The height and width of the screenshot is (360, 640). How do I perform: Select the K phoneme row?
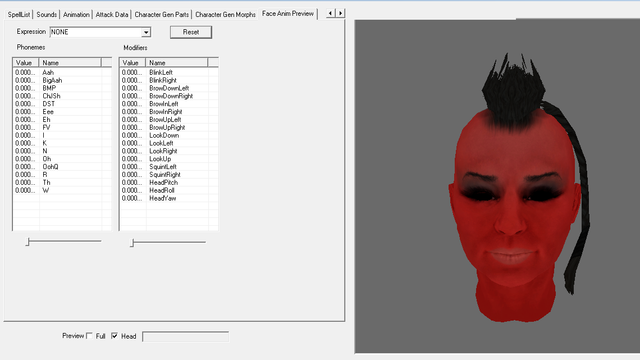pyautogui.click(x=62, y=143)
